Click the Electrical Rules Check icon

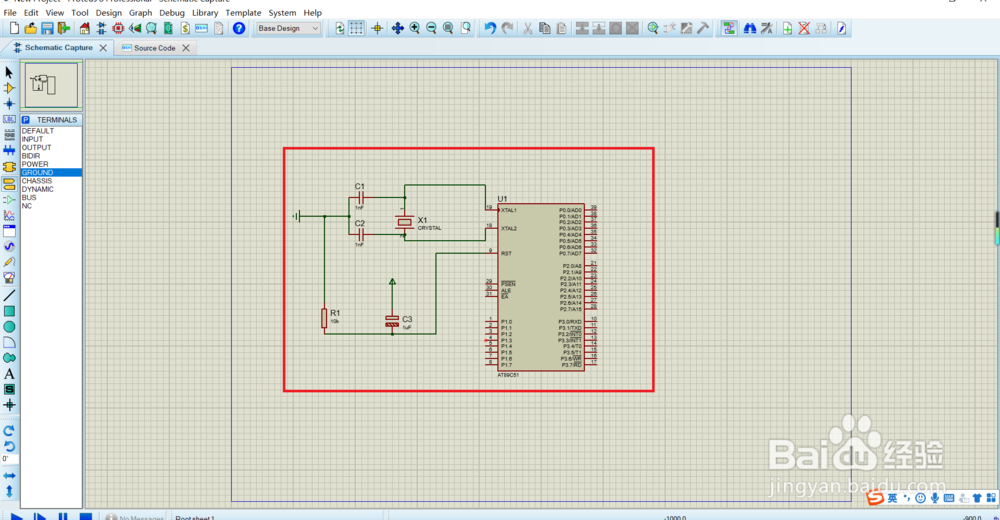841,28
